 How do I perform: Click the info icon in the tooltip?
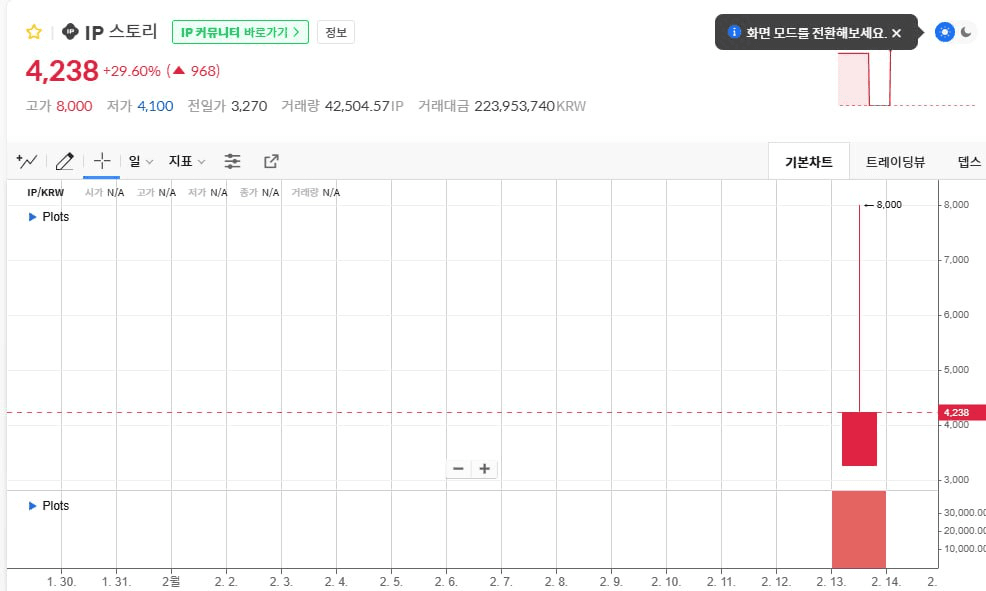click(x=734, y=31)
